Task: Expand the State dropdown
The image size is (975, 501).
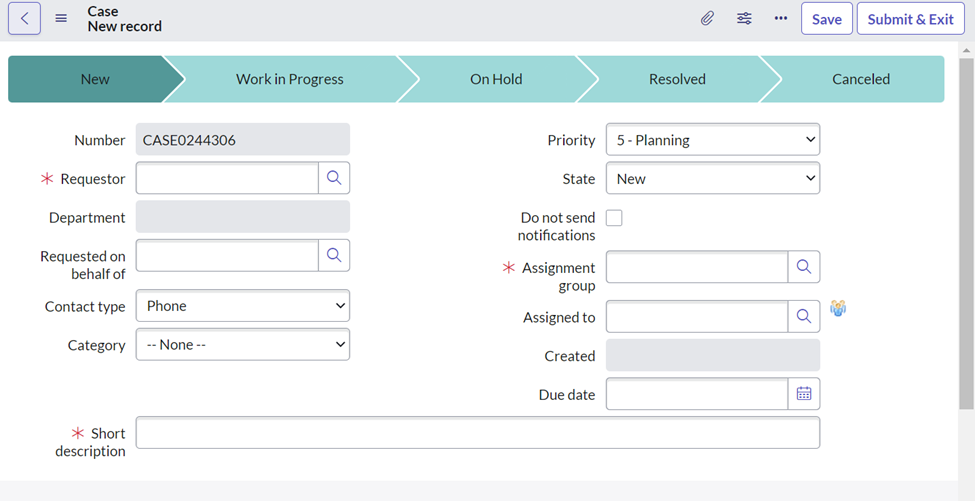Action: (x=713, y=178)
